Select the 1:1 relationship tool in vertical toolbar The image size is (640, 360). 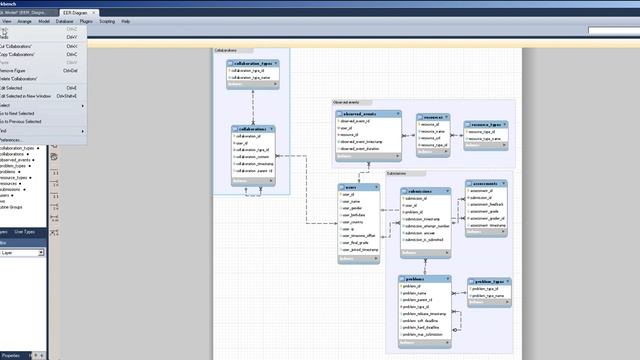(x=54, y=173)
